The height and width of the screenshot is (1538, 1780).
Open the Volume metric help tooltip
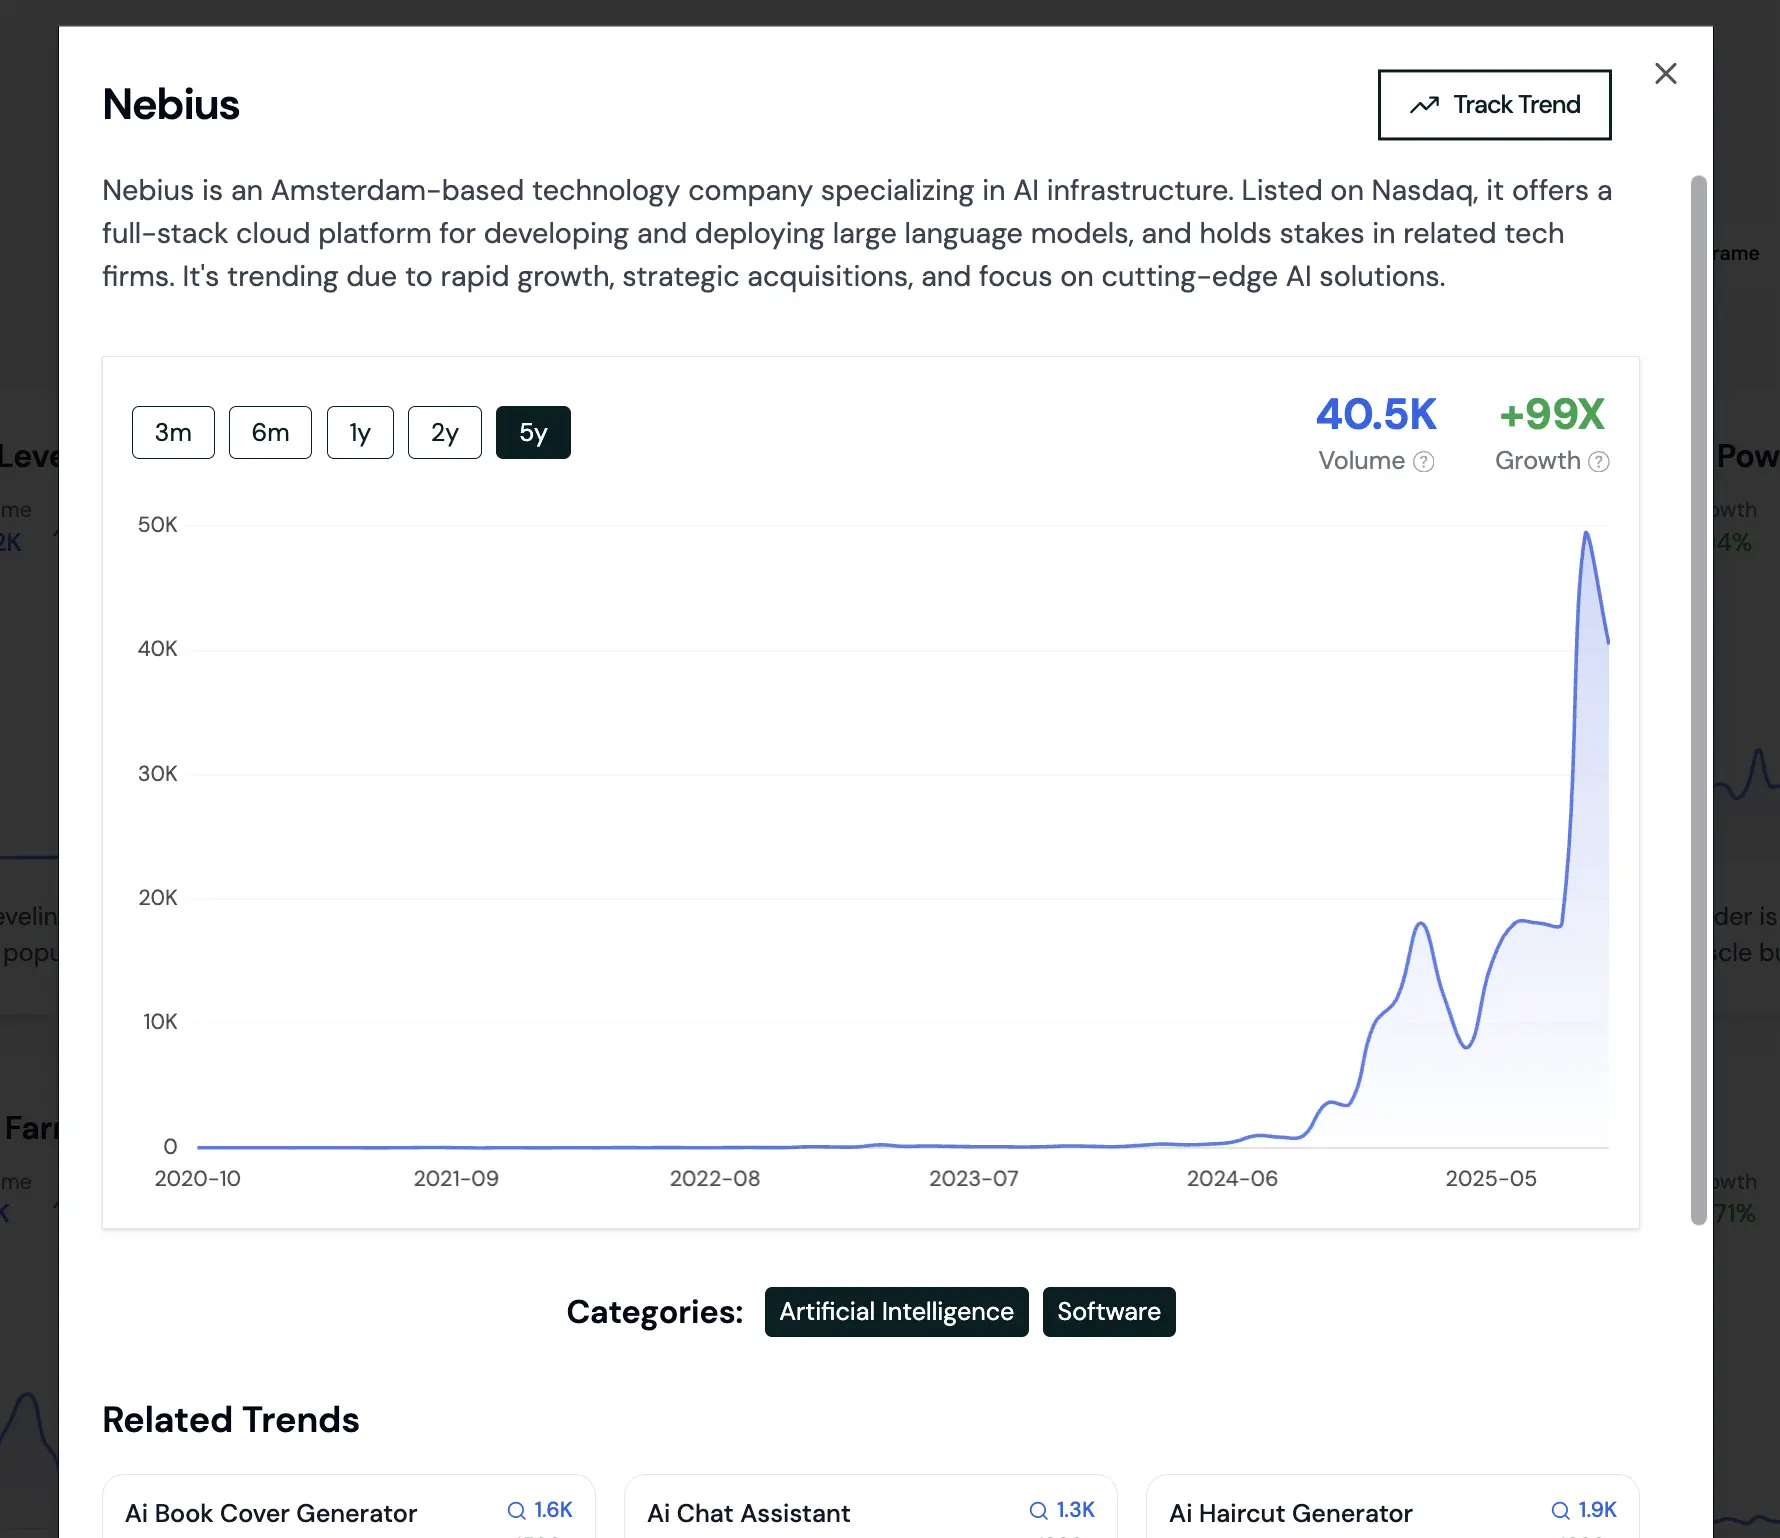coord(1425,461)
